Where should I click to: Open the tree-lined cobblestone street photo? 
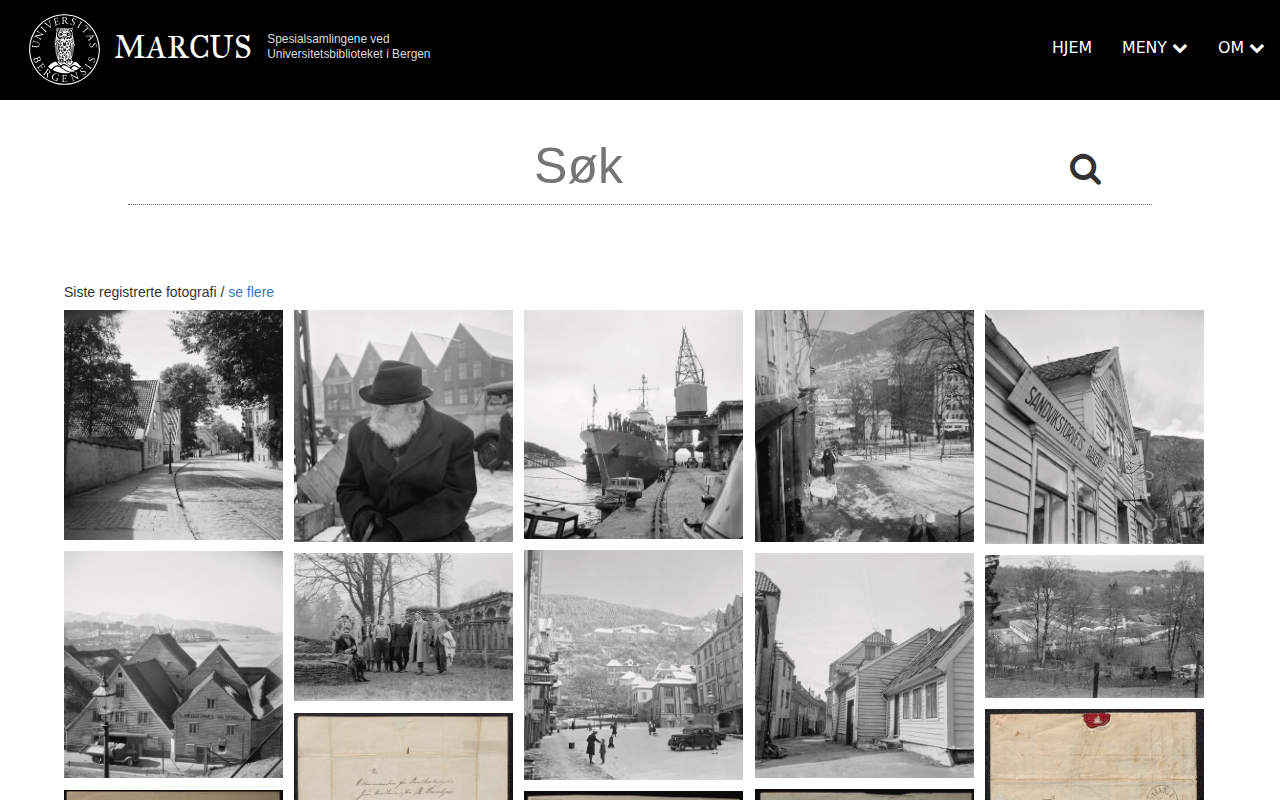(x=173, y=424)
